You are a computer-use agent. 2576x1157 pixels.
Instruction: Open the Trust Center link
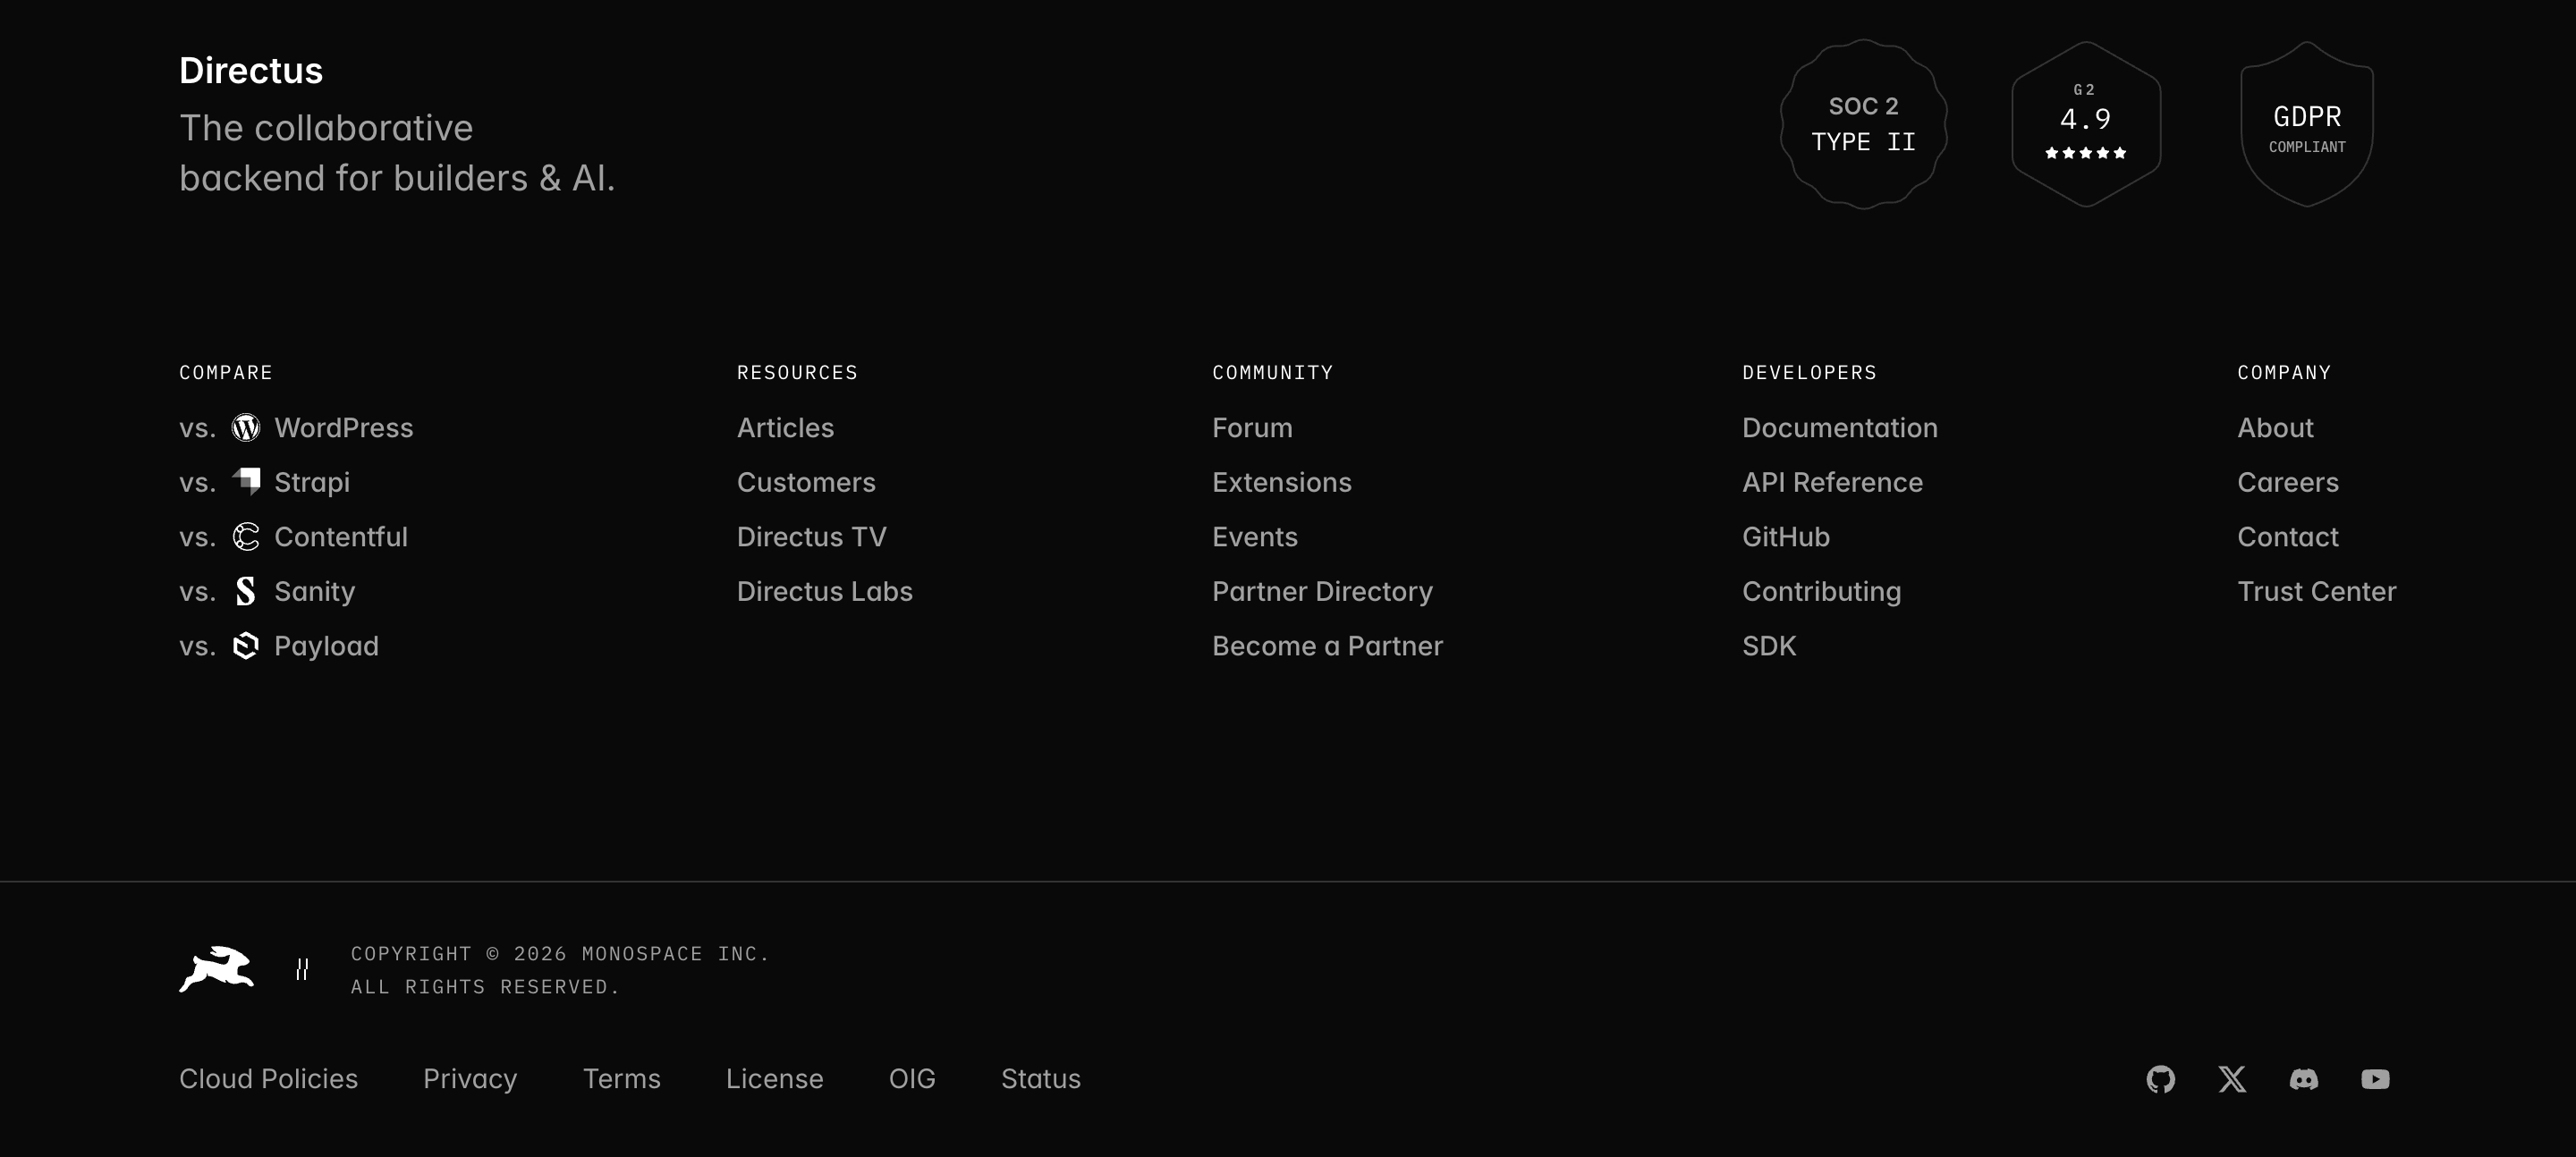point(2317,591)
